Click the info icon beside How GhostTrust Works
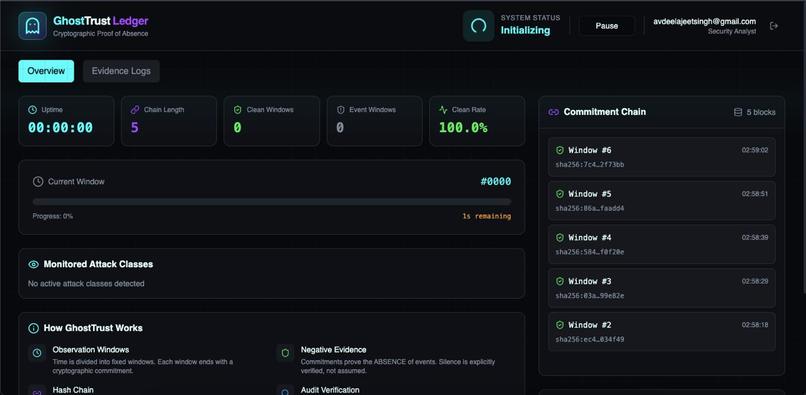This screenshot has height=395, width=806. tap(33, 328)
